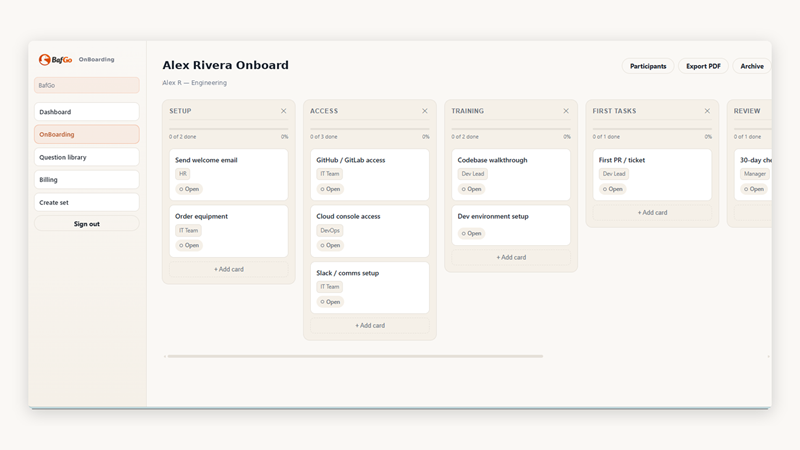Click the ACCESS progress bar
This screenshot has width=800, height=450.
pos(370,129)
